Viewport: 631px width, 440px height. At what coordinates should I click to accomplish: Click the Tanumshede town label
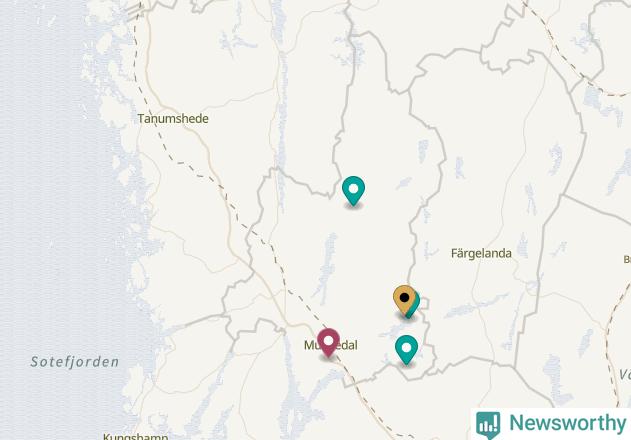(173, 119)
